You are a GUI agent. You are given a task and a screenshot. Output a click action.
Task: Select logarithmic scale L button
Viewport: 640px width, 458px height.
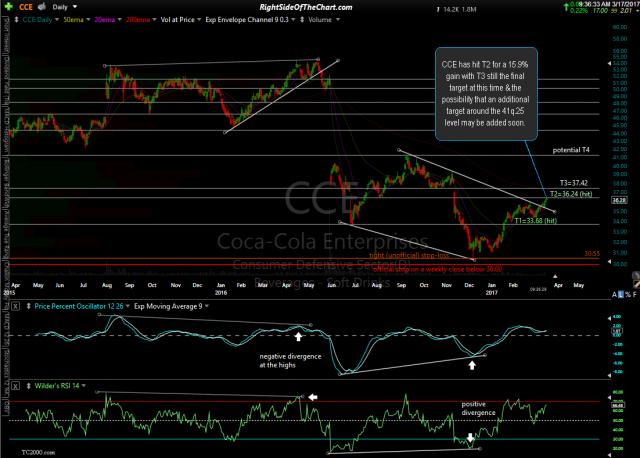click(x=621, y=294)
